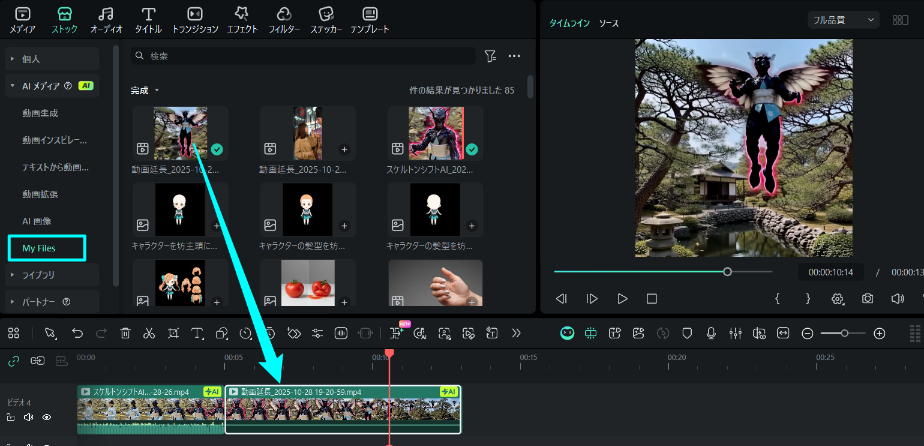Select テキストから動画 in the sidebar
Viewport: 924px width, 446px height.
[x=55, y=167]
